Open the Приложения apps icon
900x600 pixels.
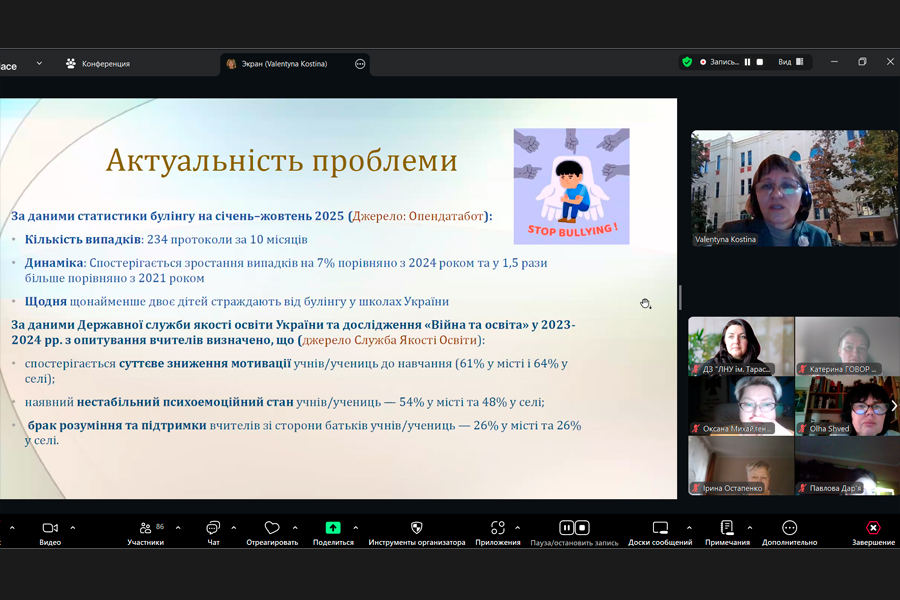click(x=498, y=528)
